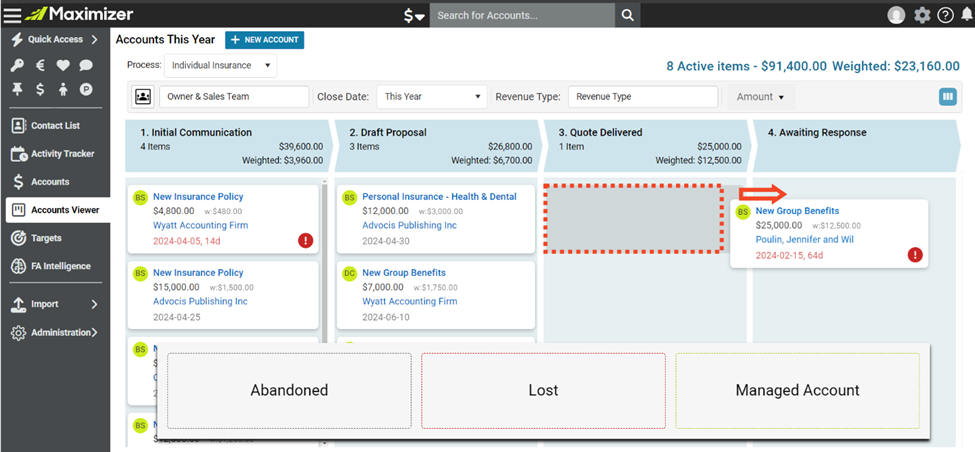Expand the Quick Access chevron
This screenshot has width=975, height=452.
click(x=95, y=40)
